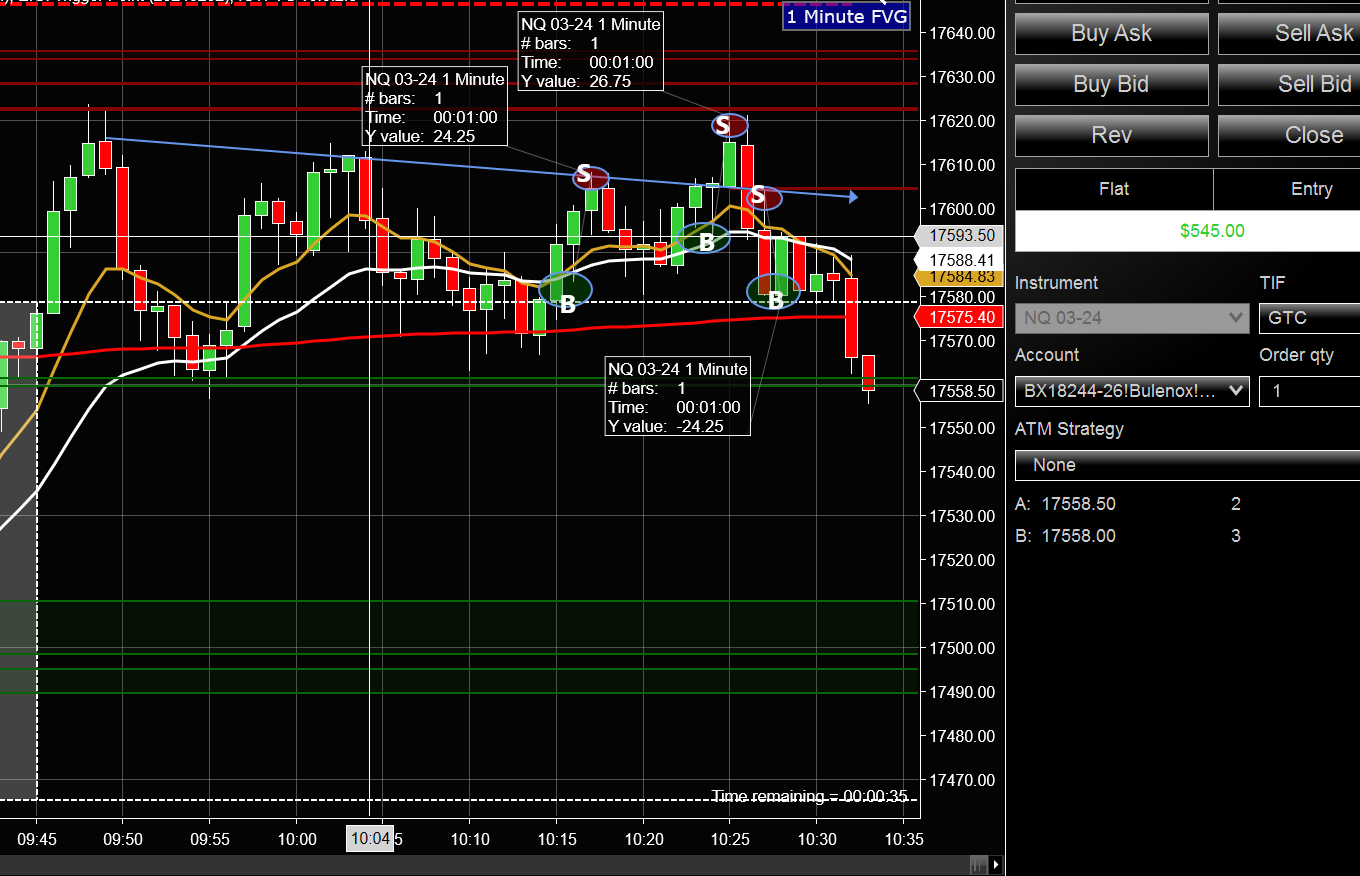The width and height of the screenshot is (1360, 876).
Task: Click the scrollbar right arrow below chart
Action: (x=996, y=864)
